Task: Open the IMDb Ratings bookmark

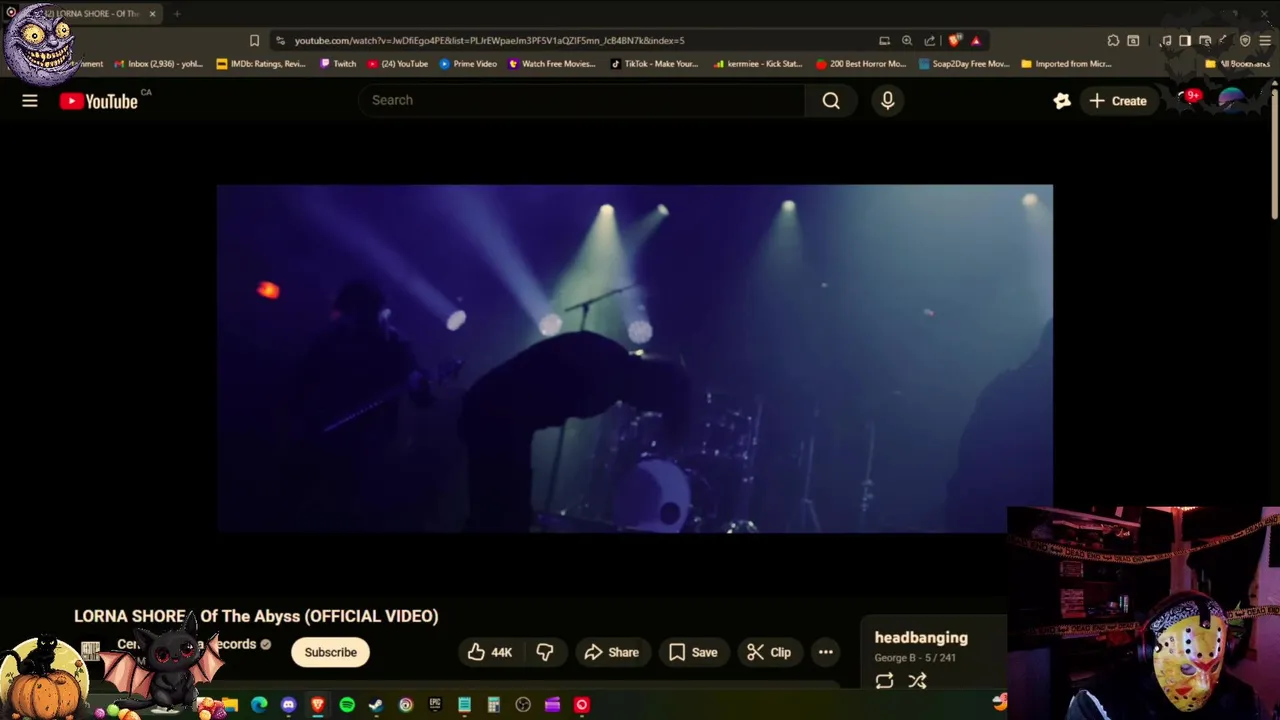Action: (261, 64)
